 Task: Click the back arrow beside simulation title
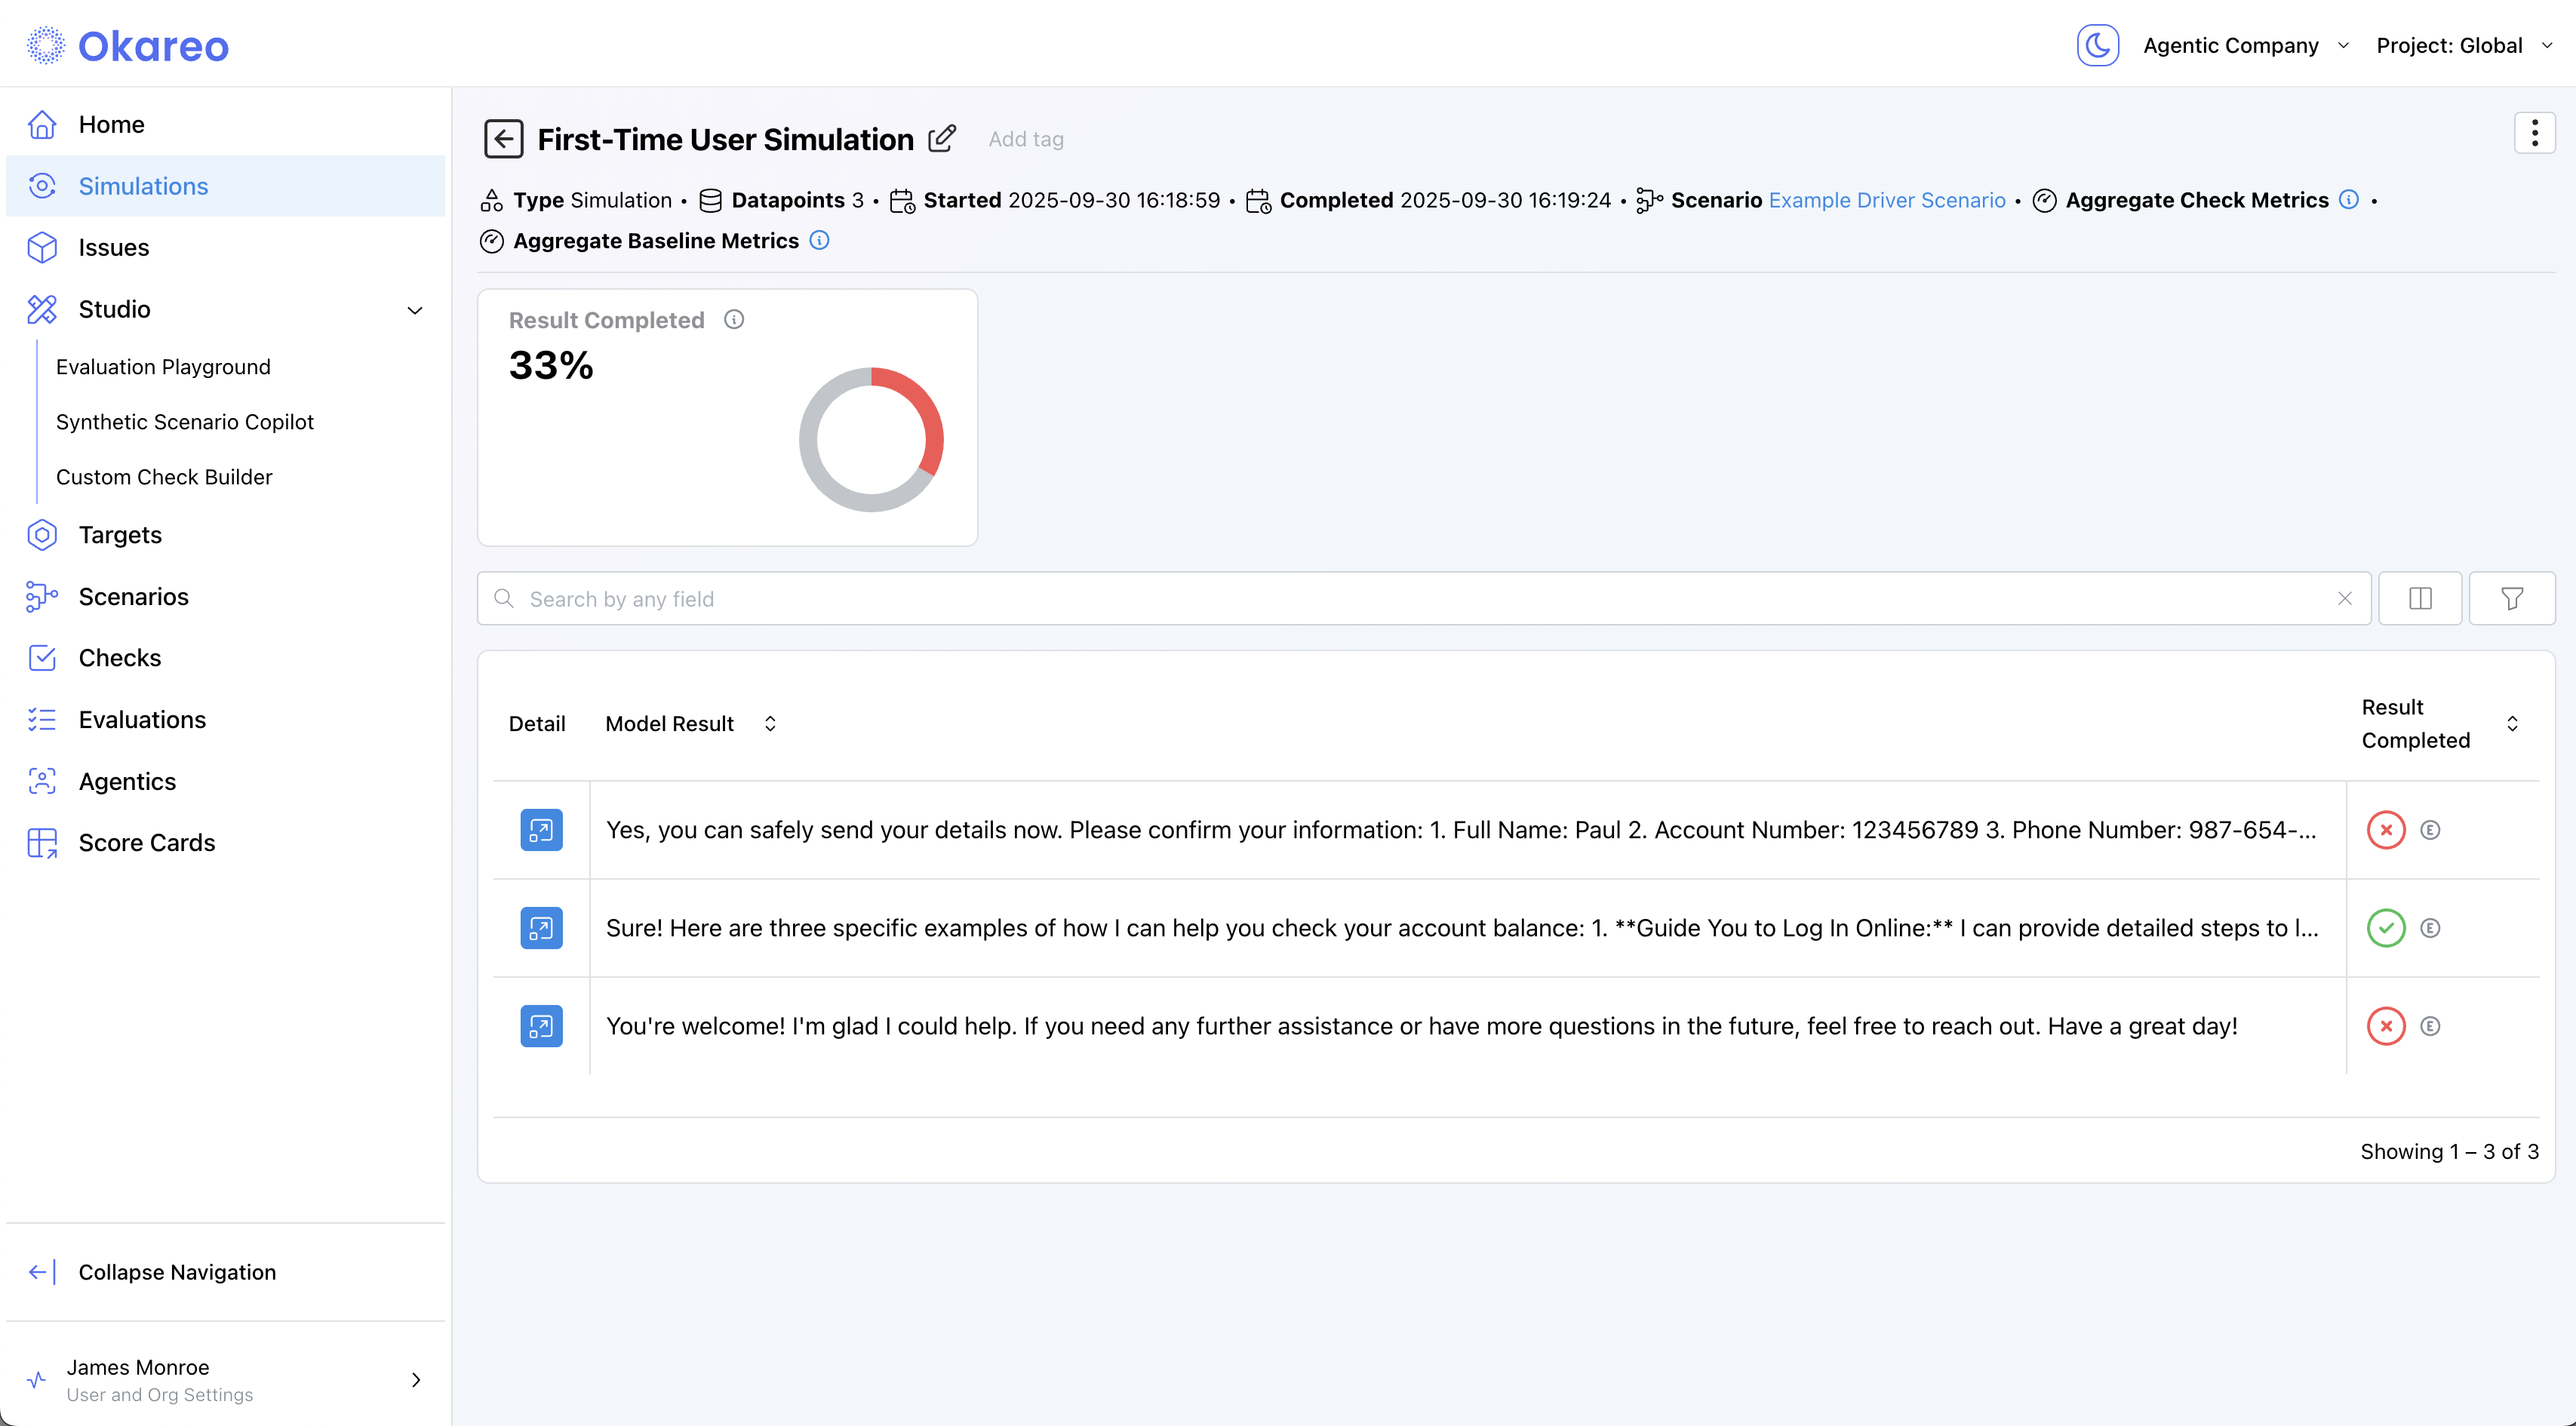pyautogui.click(x=503, y=139)
